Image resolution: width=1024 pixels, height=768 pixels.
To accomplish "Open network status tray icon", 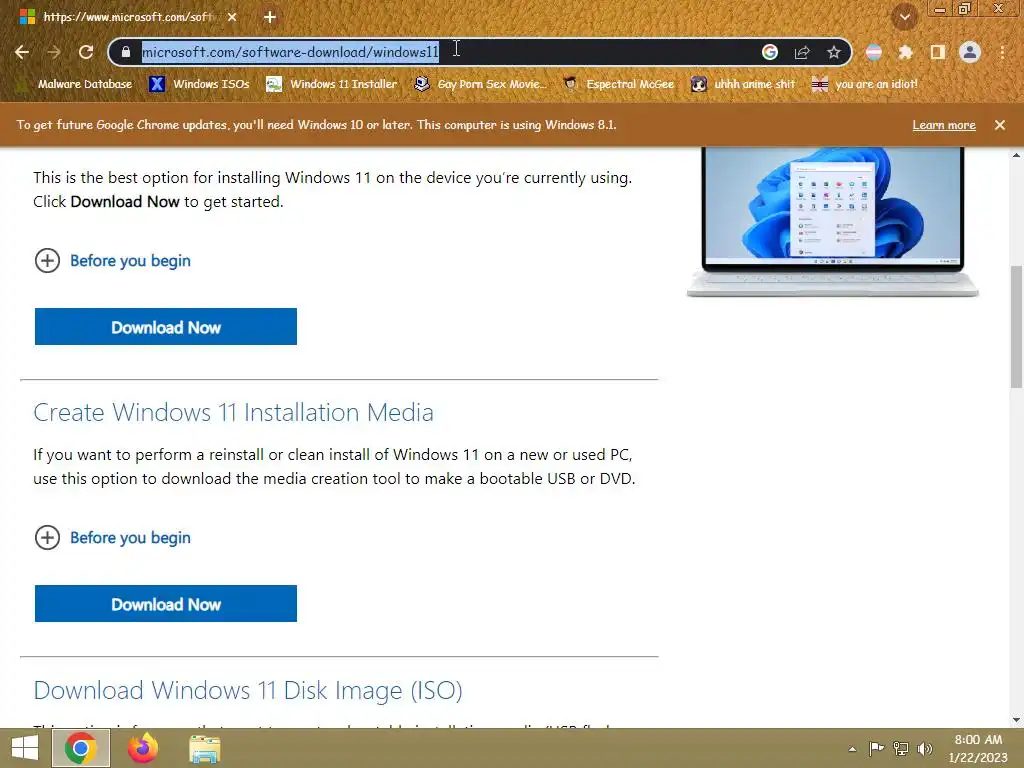I will (x=901, y=749).
